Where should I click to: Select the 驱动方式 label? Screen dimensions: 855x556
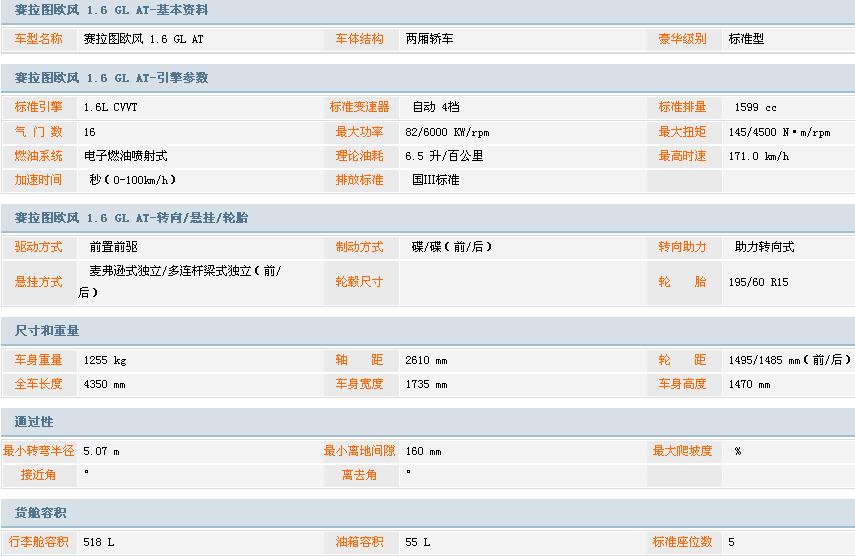(x=38, y=247)
